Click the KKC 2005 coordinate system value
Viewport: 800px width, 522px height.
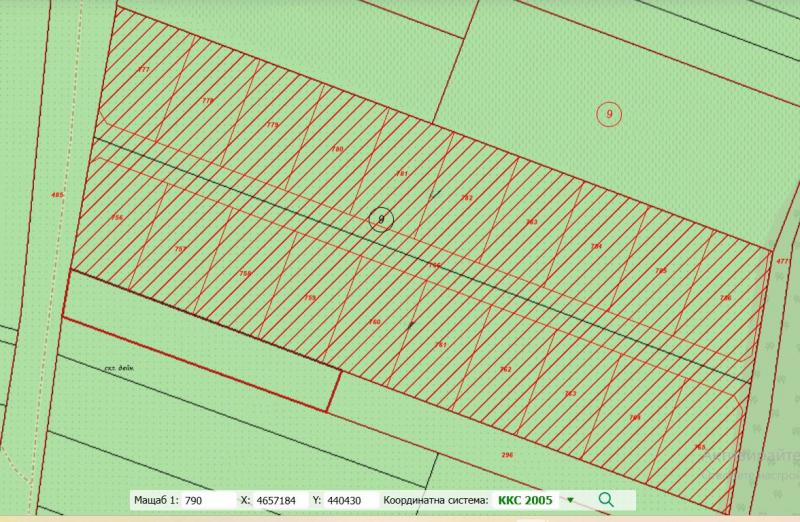pyautogui.click(x=527, y=499)
